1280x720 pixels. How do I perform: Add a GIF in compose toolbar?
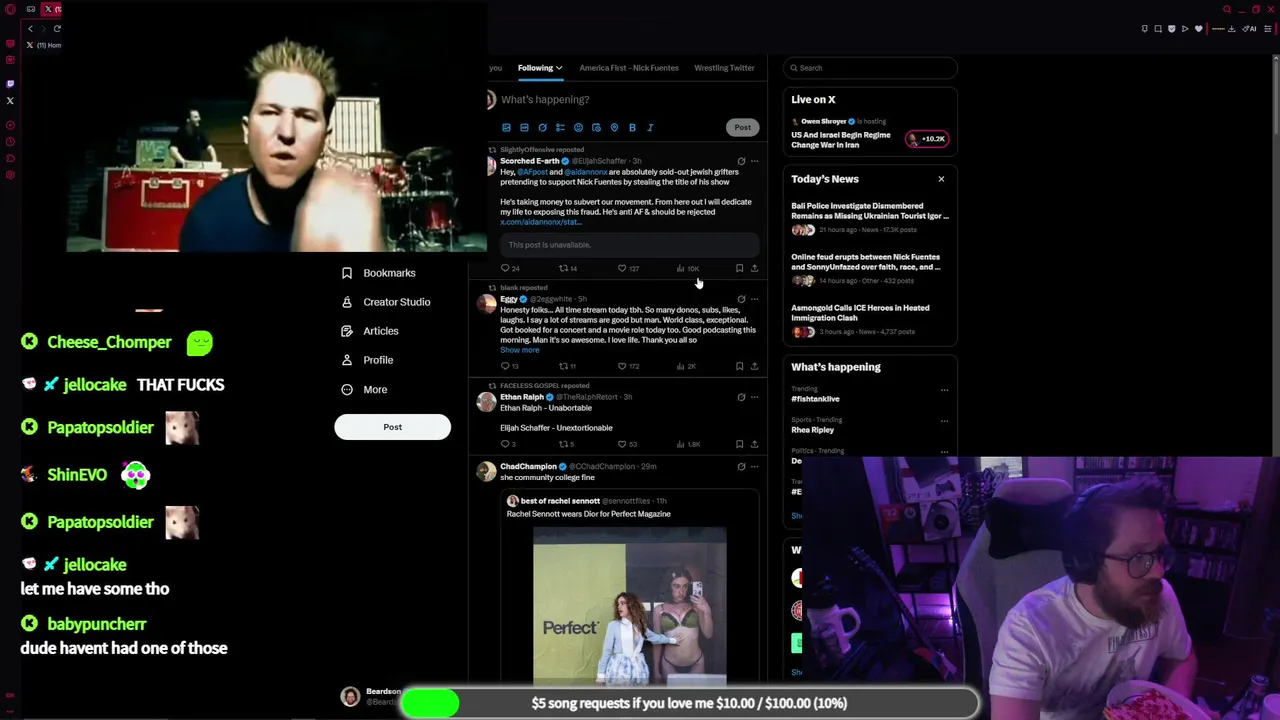tap(524, 128)
